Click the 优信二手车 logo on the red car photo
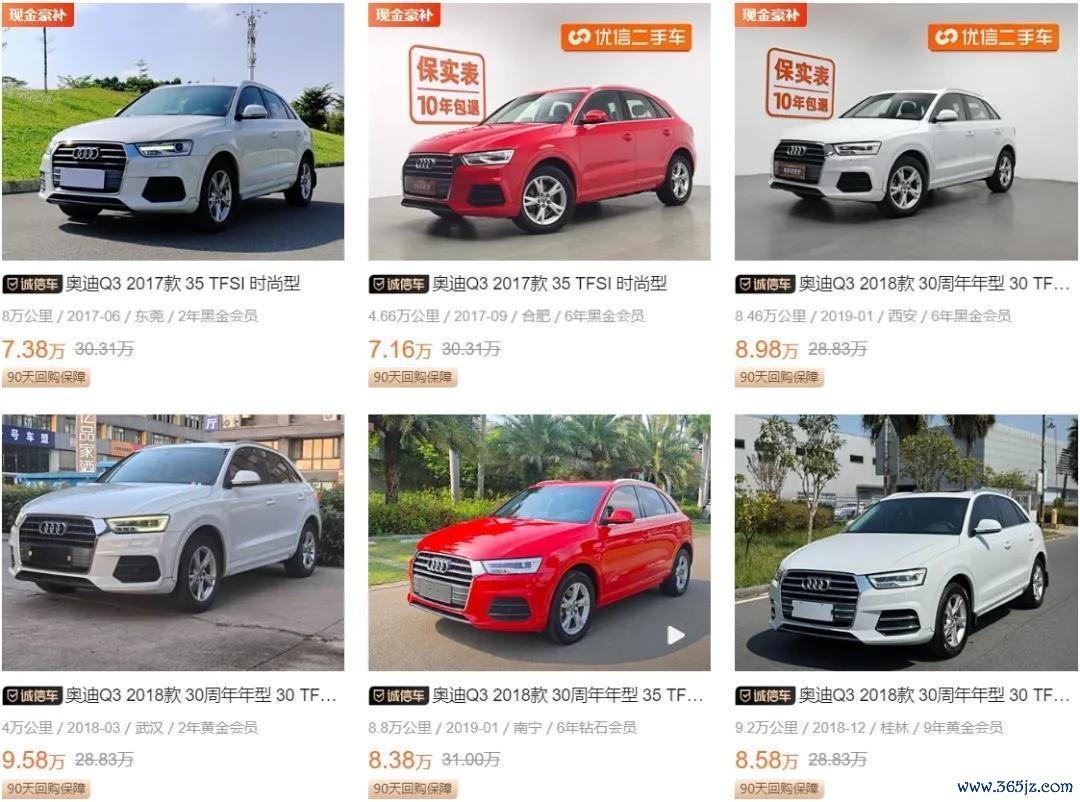The width and height of the screenshot is (1080, 802). [626, 37]
